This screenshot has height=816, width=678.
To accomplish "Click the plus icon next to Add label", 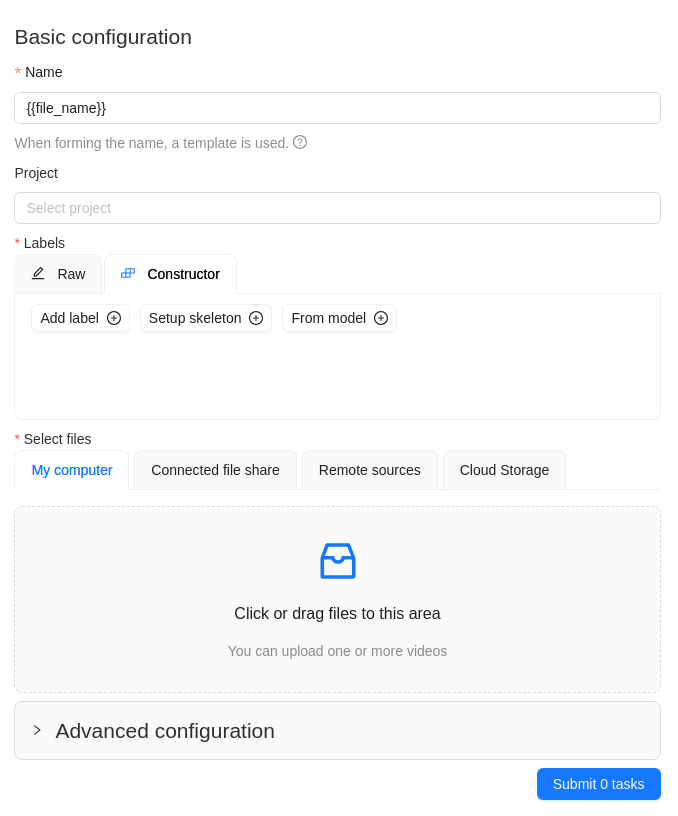I will (x=114, y=318).
